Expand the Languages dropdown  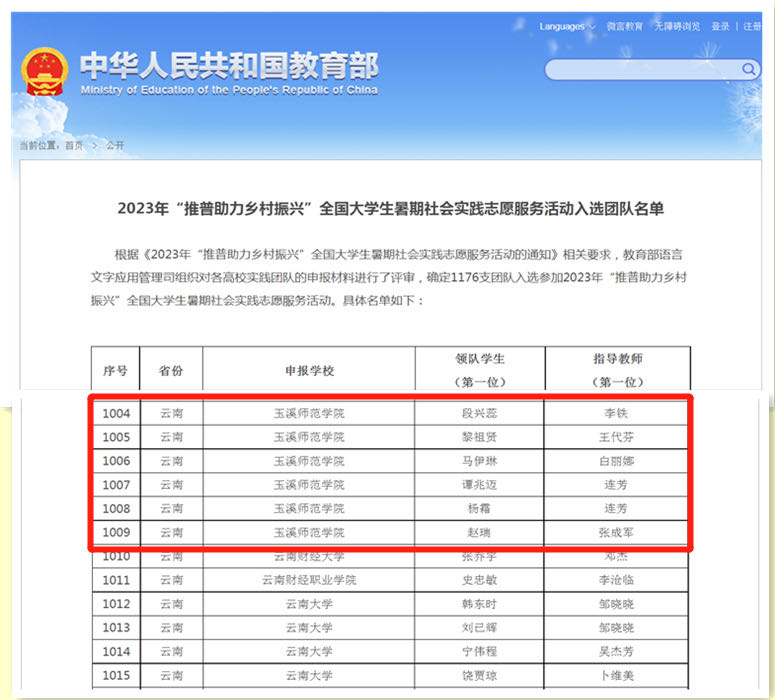[566, 27]
